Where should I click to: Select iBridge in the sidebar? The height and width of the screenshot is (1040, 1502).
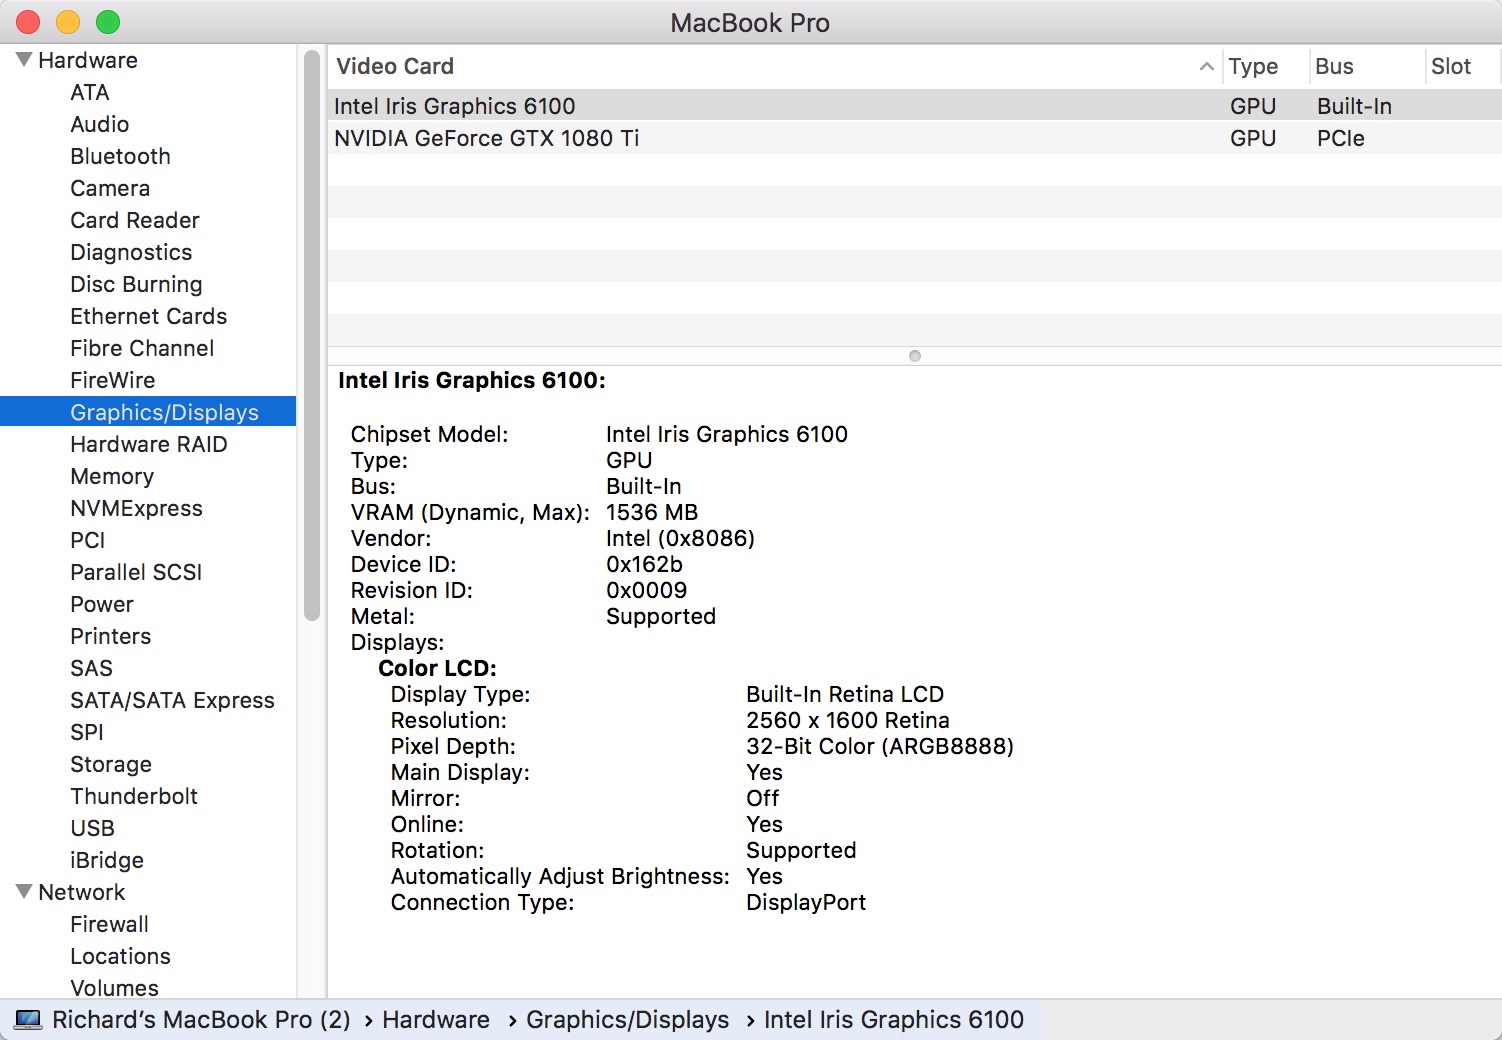click(107, 860)
